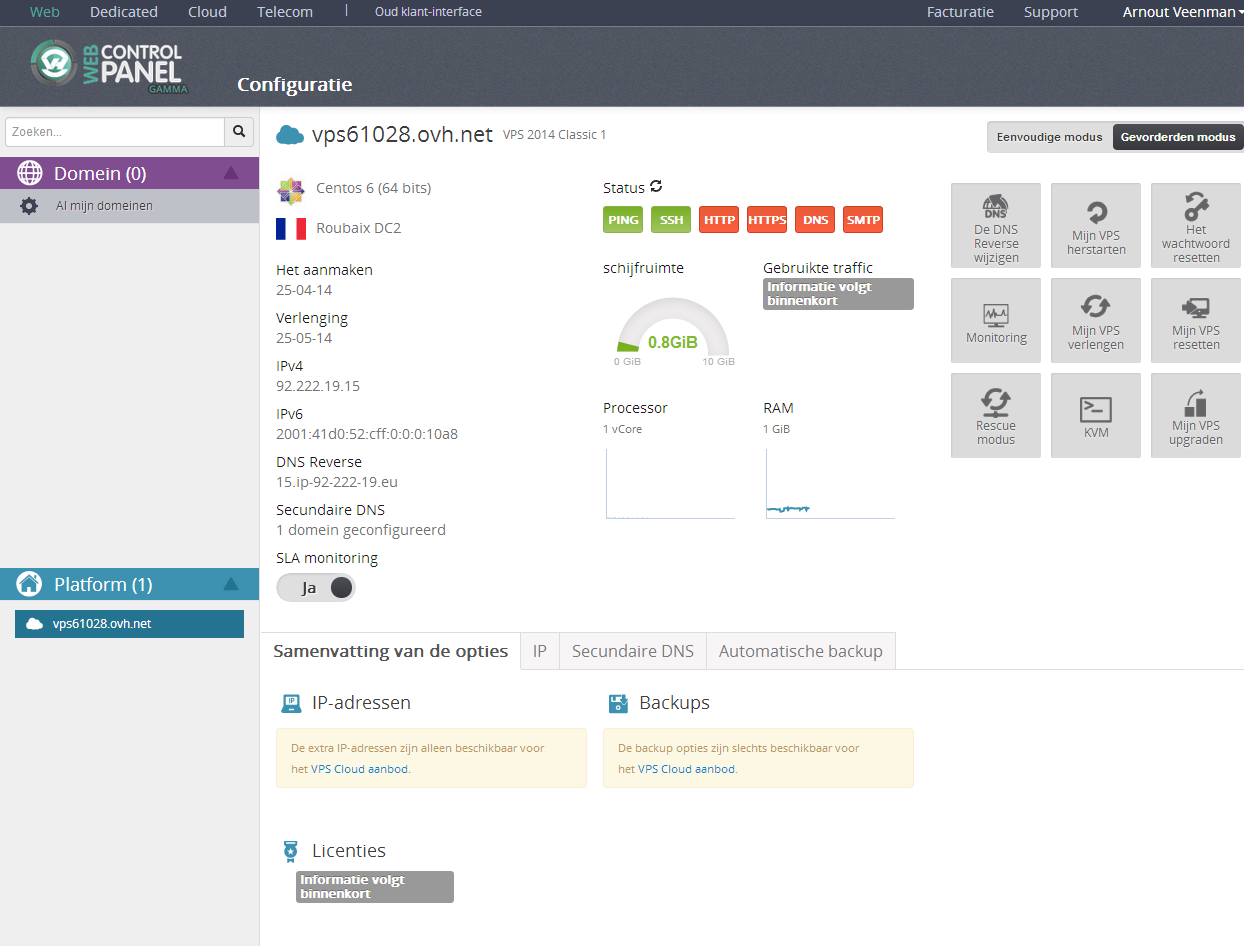Viewport: 1244px width, 946px height.
Task: Switch to Eenvoudige modus
Action: tap(1049, 137)
